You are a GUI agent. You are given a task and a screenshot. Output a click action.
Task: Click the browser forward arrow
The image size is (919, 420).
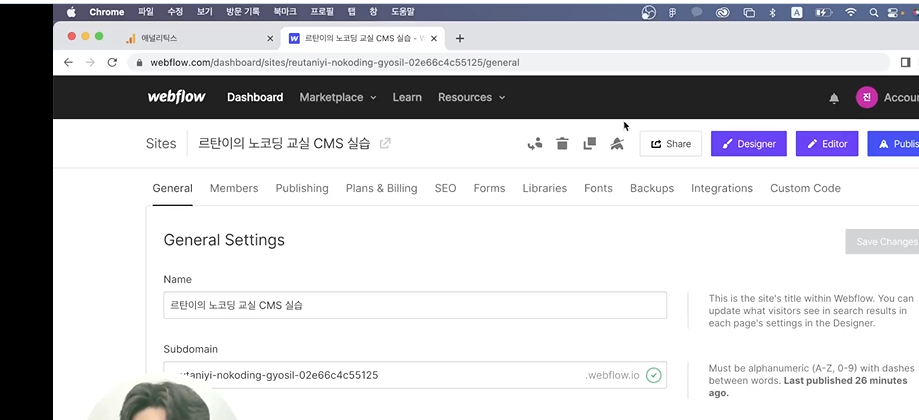click(90, 62)
